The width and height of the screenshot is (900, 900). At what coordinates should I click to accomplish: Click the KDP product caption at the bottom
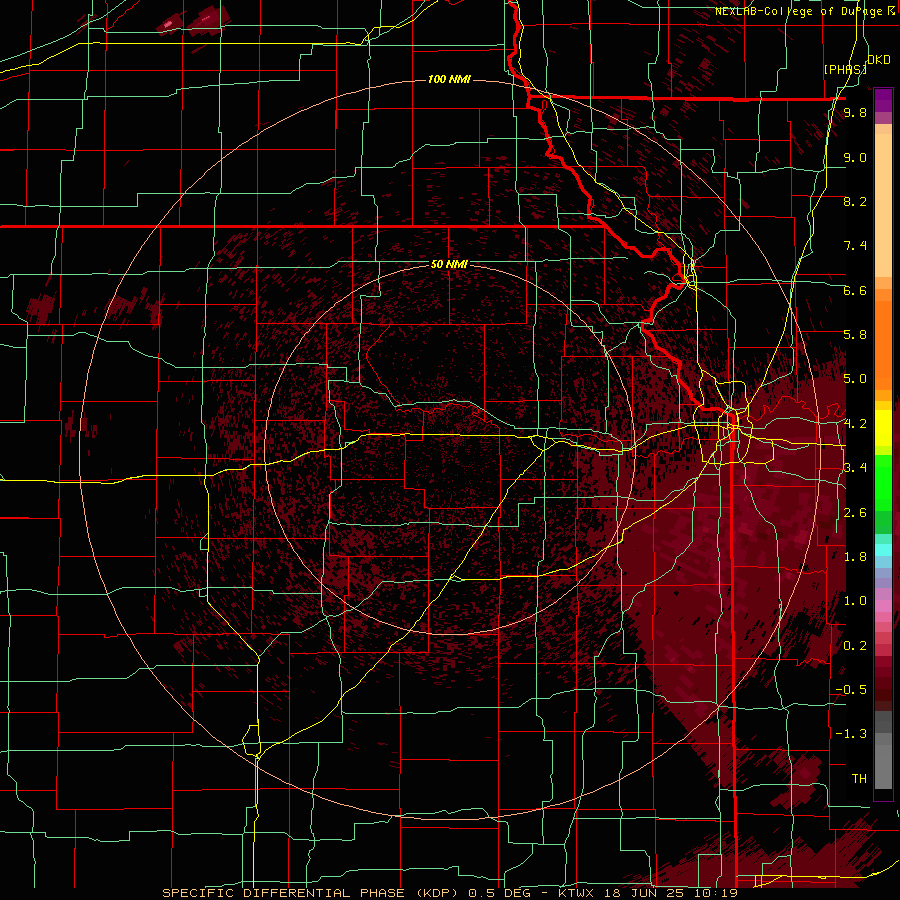pos(450,893)
